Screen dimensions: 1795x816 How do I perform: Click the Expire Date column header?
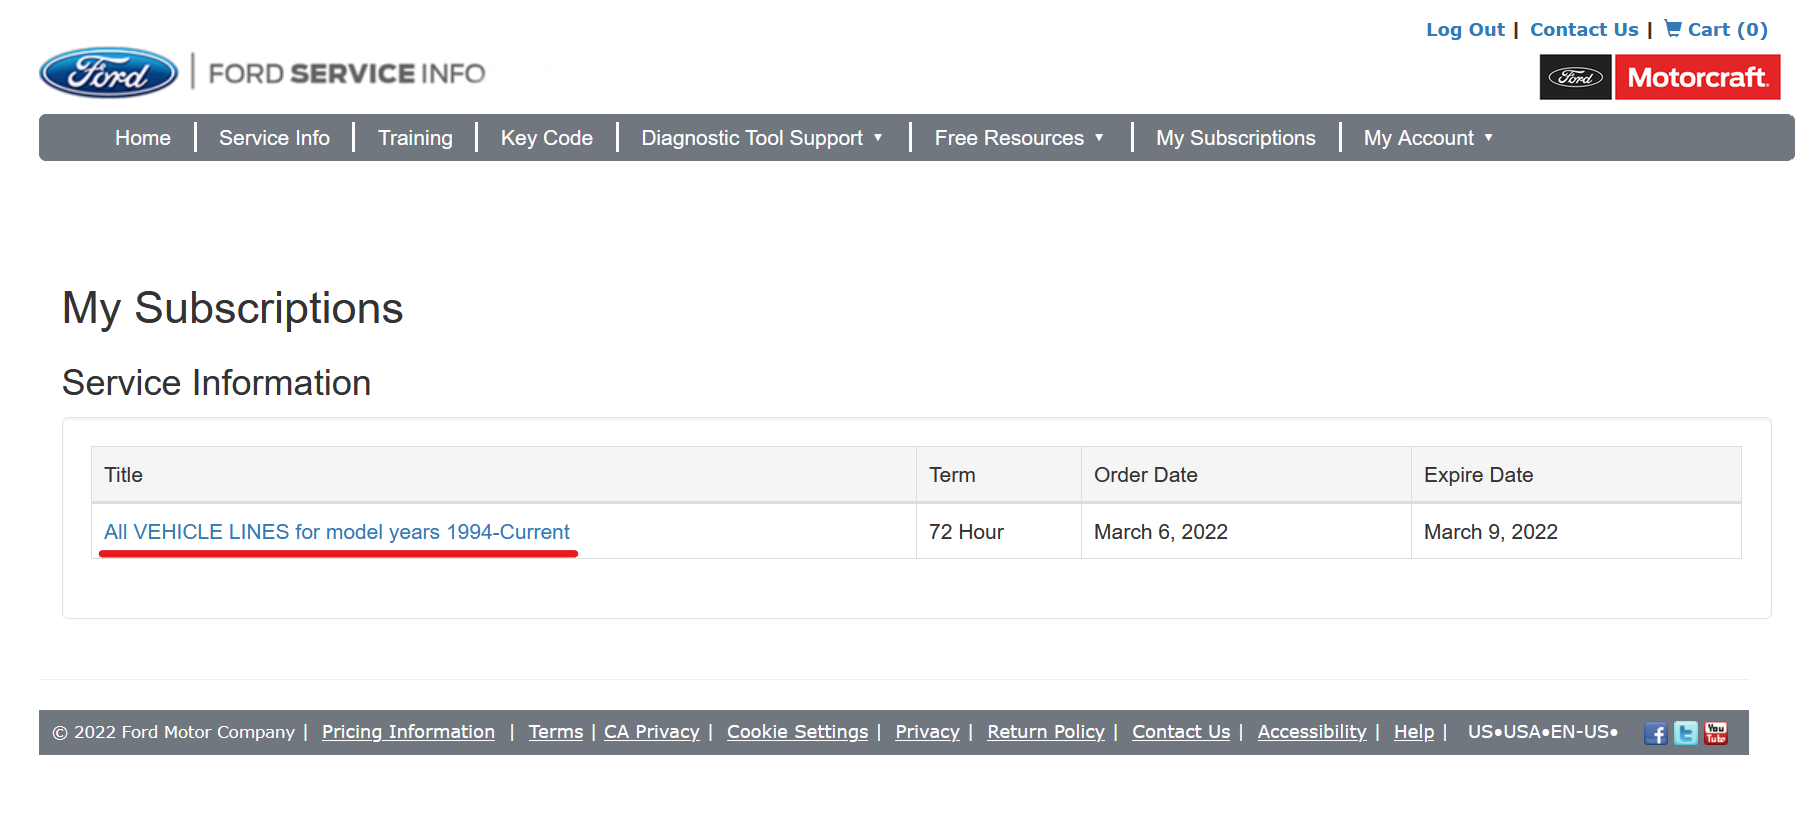[x=1576, y=475]
